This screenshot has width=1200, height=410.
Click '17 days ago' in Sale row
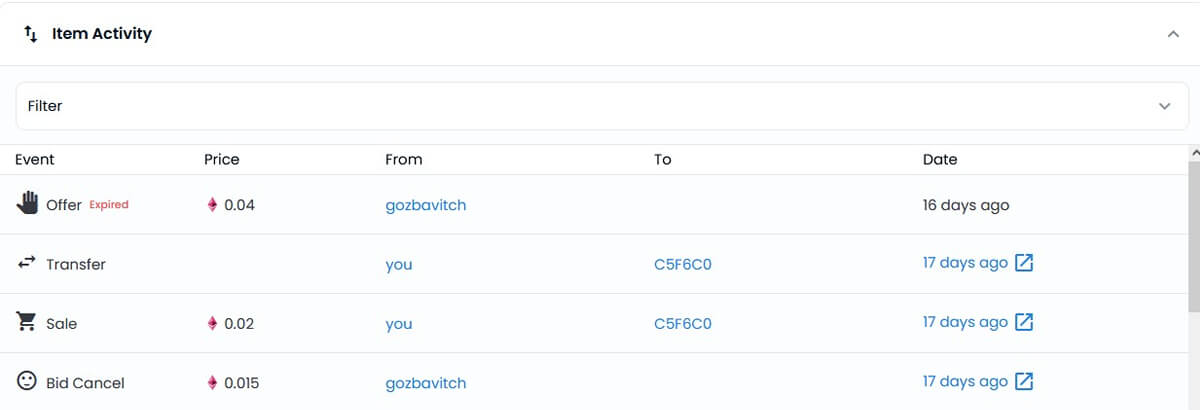click(965, 322)
